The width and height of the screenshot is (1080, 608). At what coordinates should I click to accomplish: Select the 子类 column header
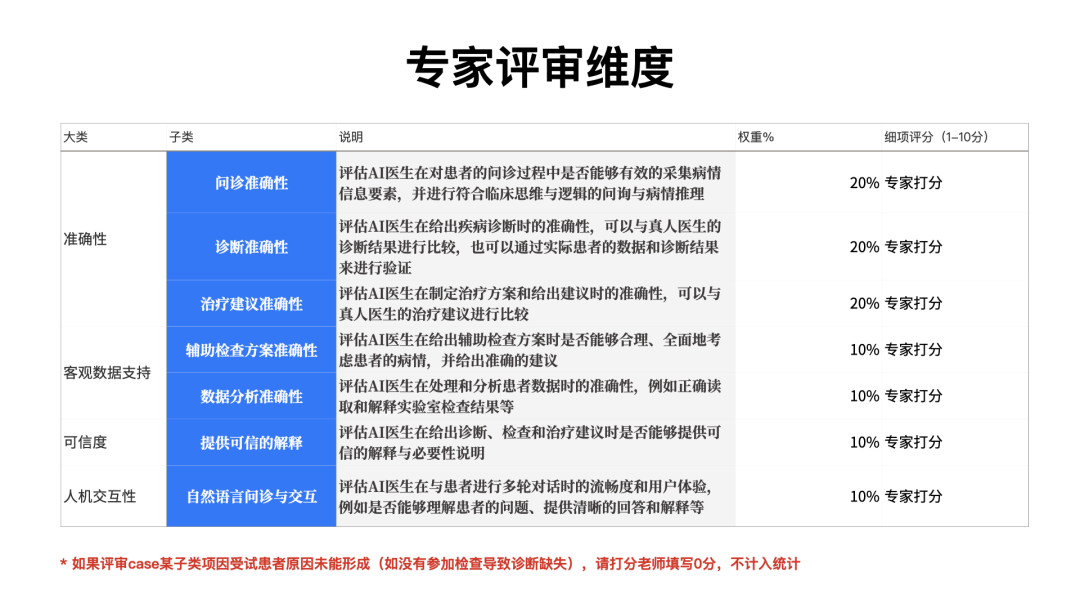click(x=181, y=137)
